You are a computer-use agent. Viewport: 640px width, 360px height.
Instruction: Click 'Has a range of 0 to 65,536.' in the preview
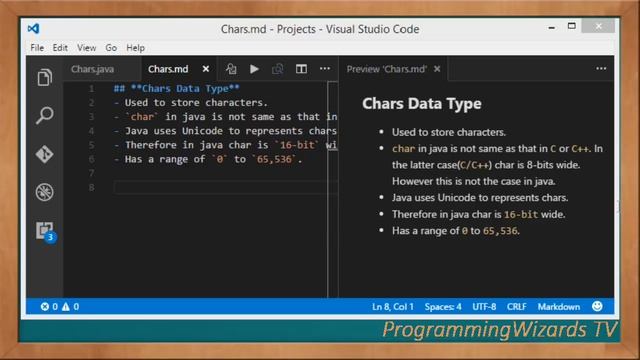pos(456,231)
